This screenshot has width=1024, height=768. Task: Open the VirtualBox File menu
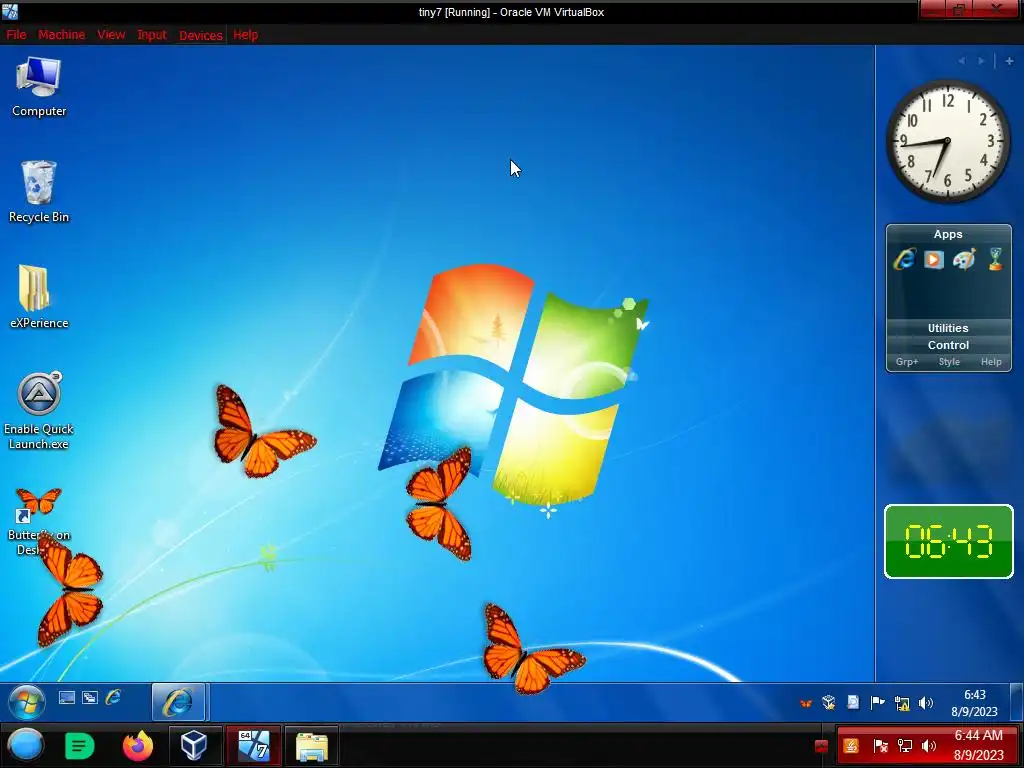click(x=16, y=35)
